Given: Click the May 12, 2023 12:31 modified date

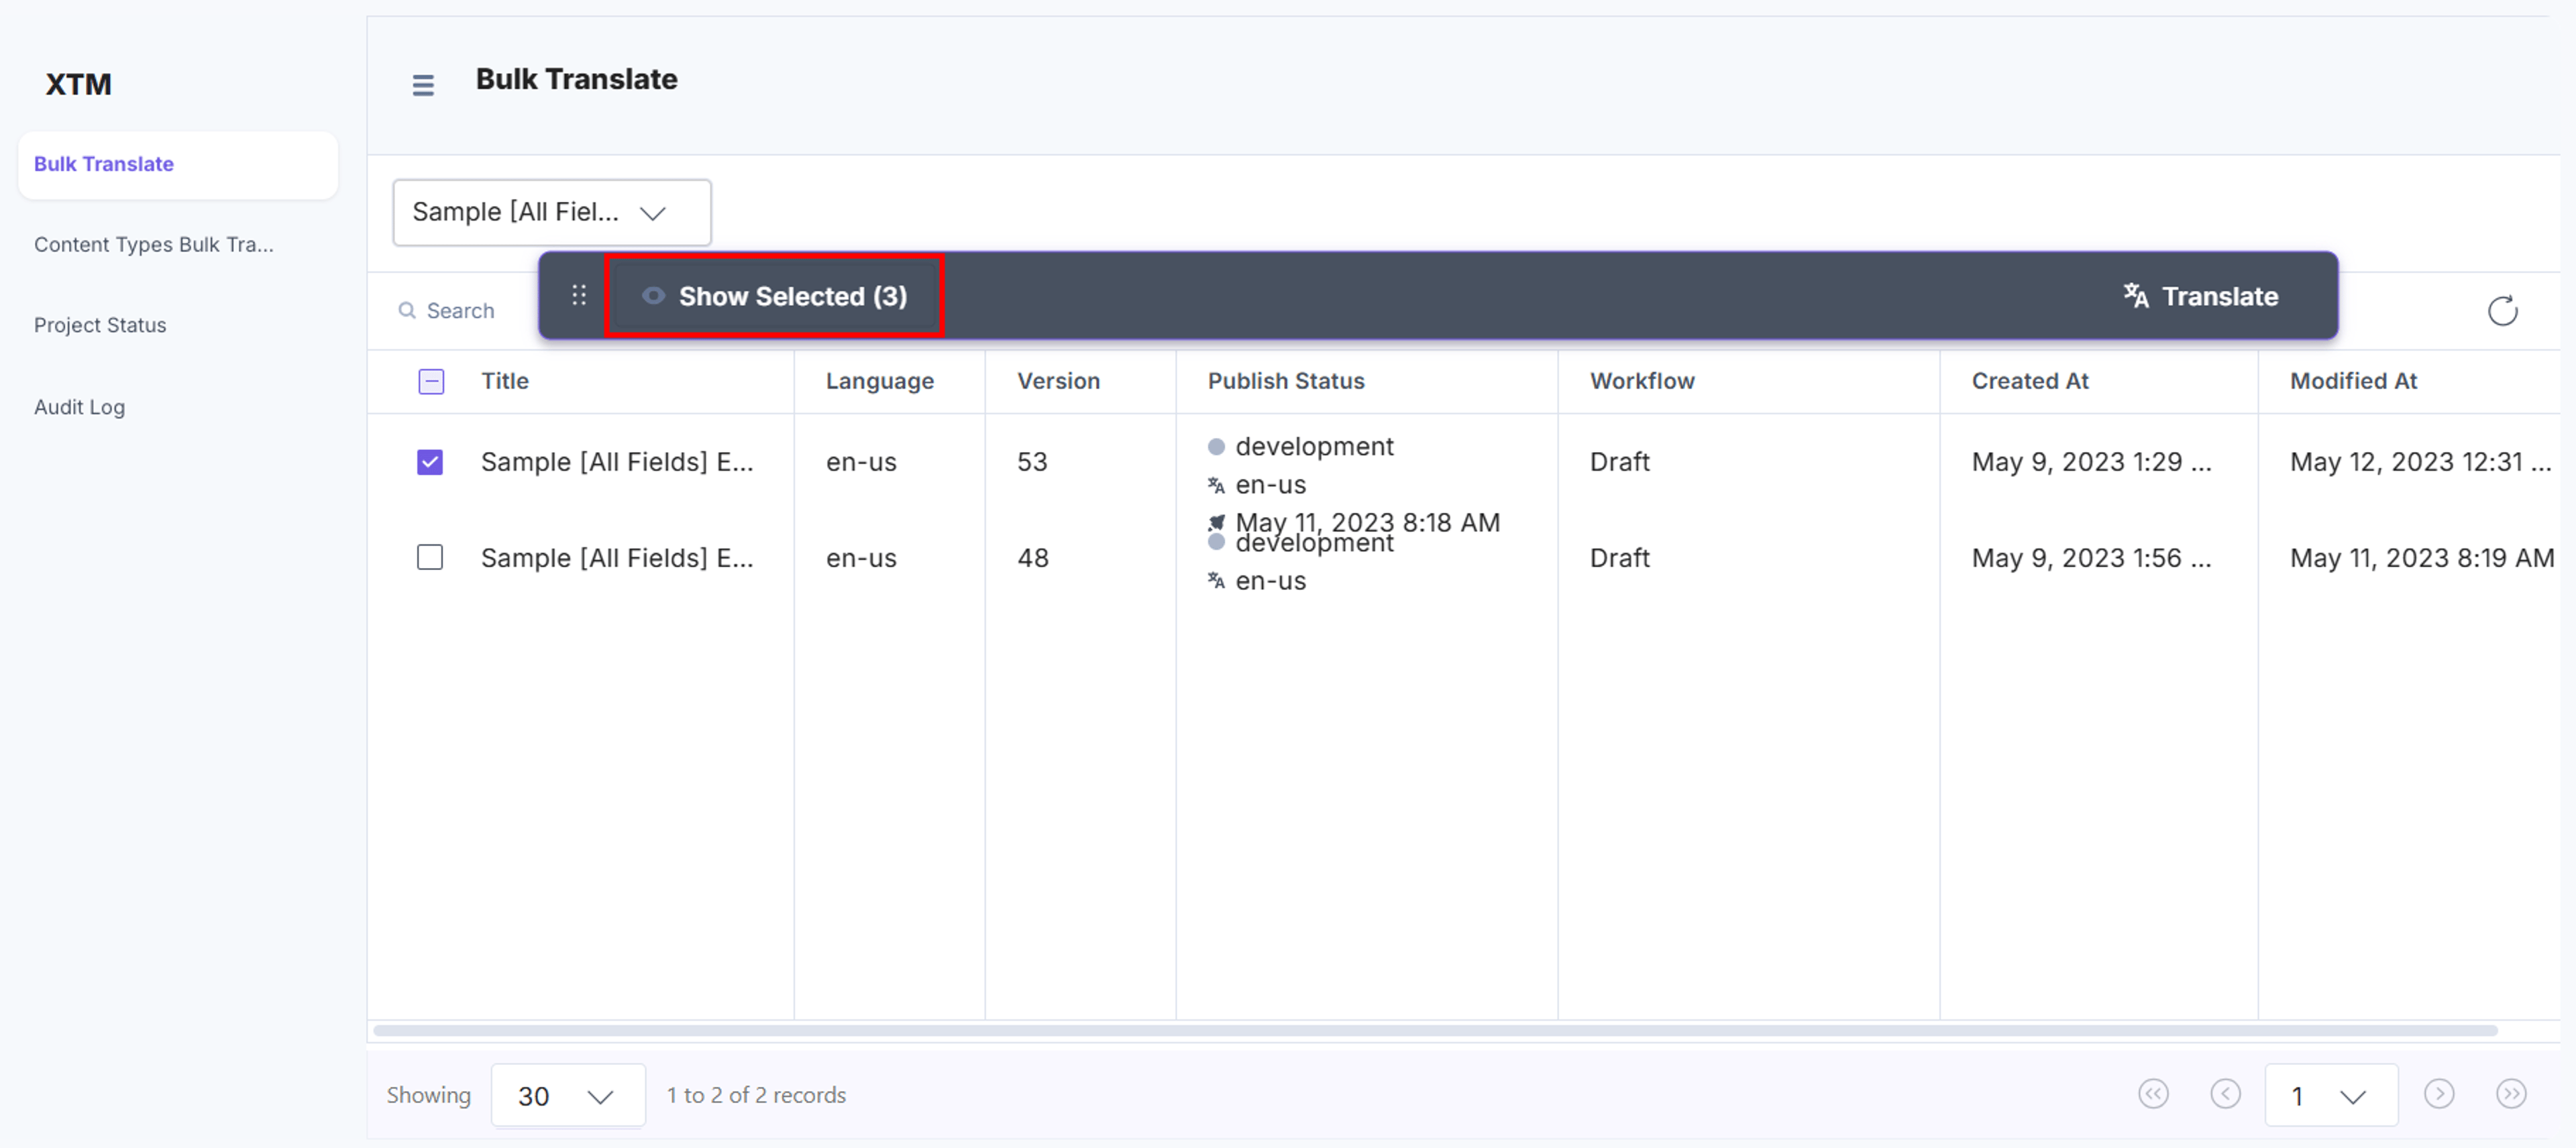Looking at the screenshot, I should pos(2420,462).
